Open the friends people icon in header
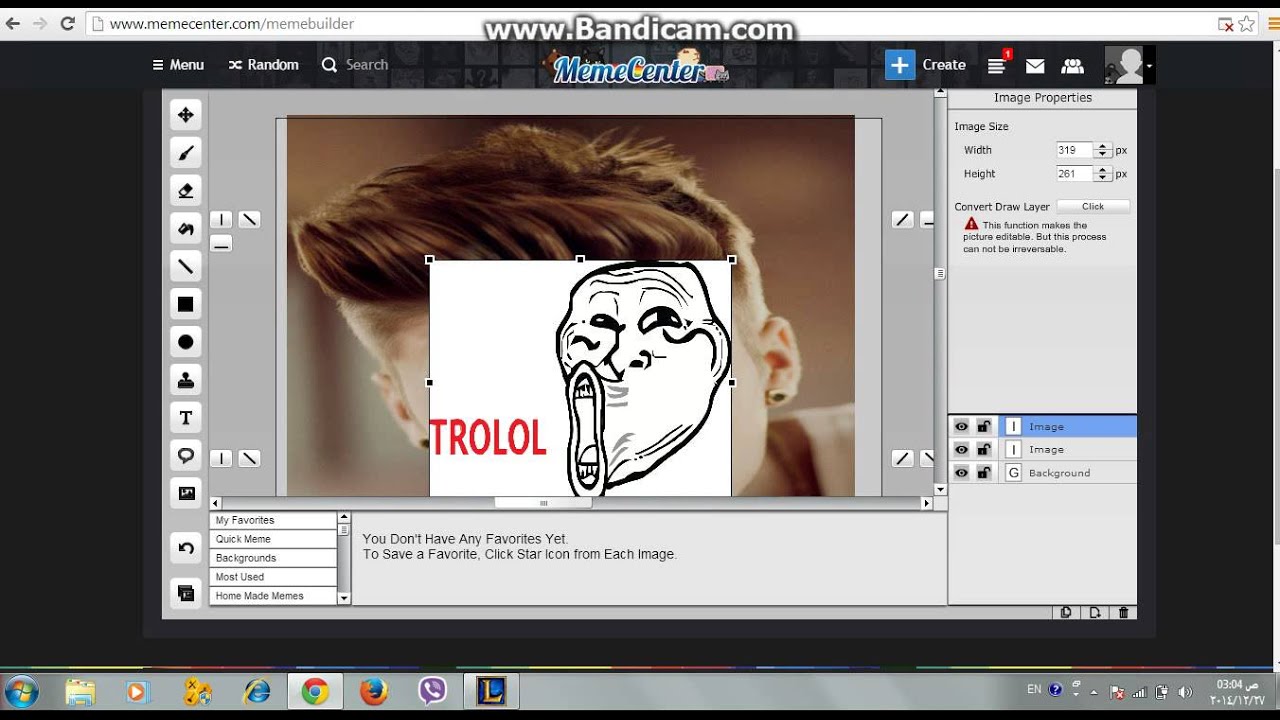Viewport: 1280px width, 720px height. pyautogui.click(x=1072, y=66)
